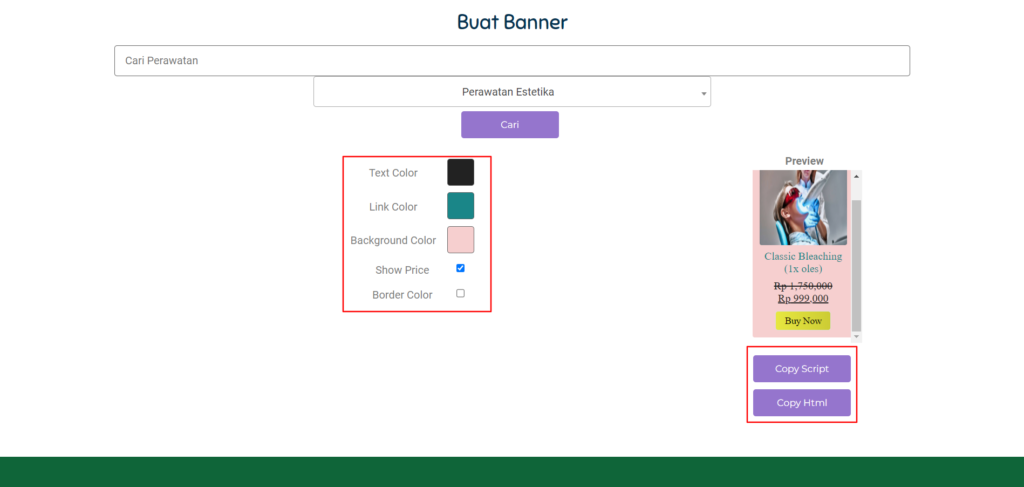This screenshot has height=487, width=1024.
Task: Click the original price Rp 1,750,000
Action: (x=803, y=286)
